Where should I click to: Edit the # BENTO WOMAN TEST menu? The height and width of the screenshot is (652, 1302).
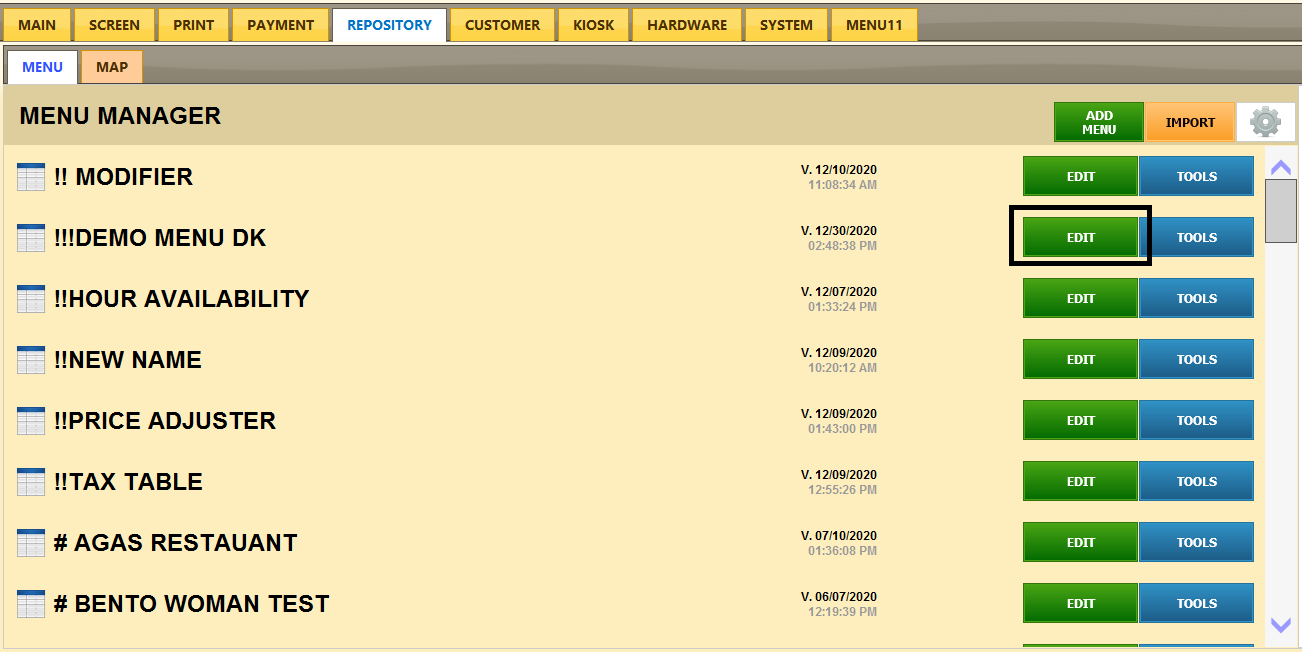1080,603
